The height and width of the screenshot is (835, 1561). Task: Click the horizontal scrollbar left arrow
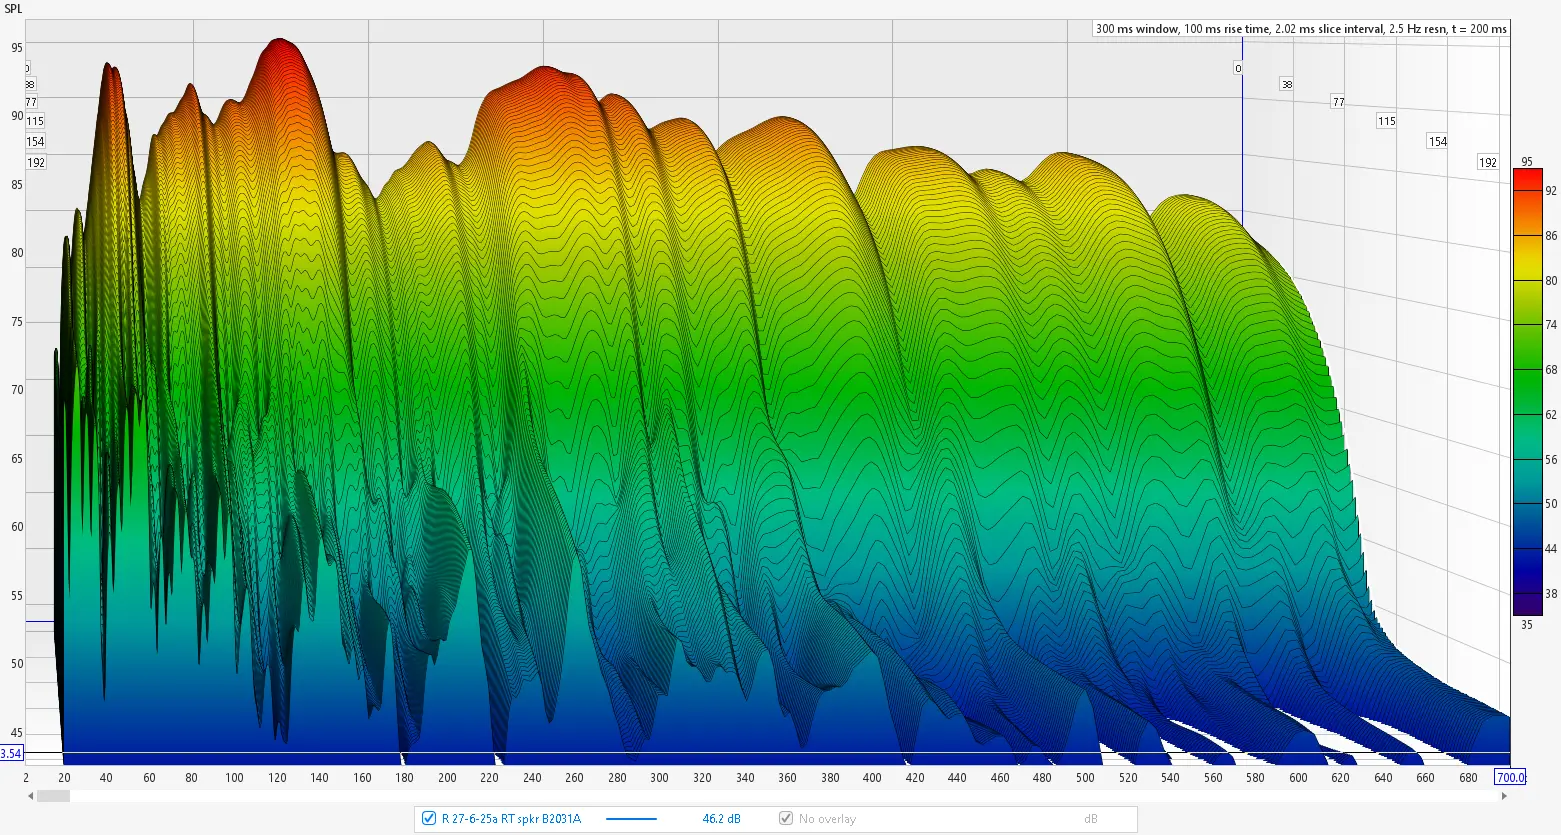(x=31, y=796)
